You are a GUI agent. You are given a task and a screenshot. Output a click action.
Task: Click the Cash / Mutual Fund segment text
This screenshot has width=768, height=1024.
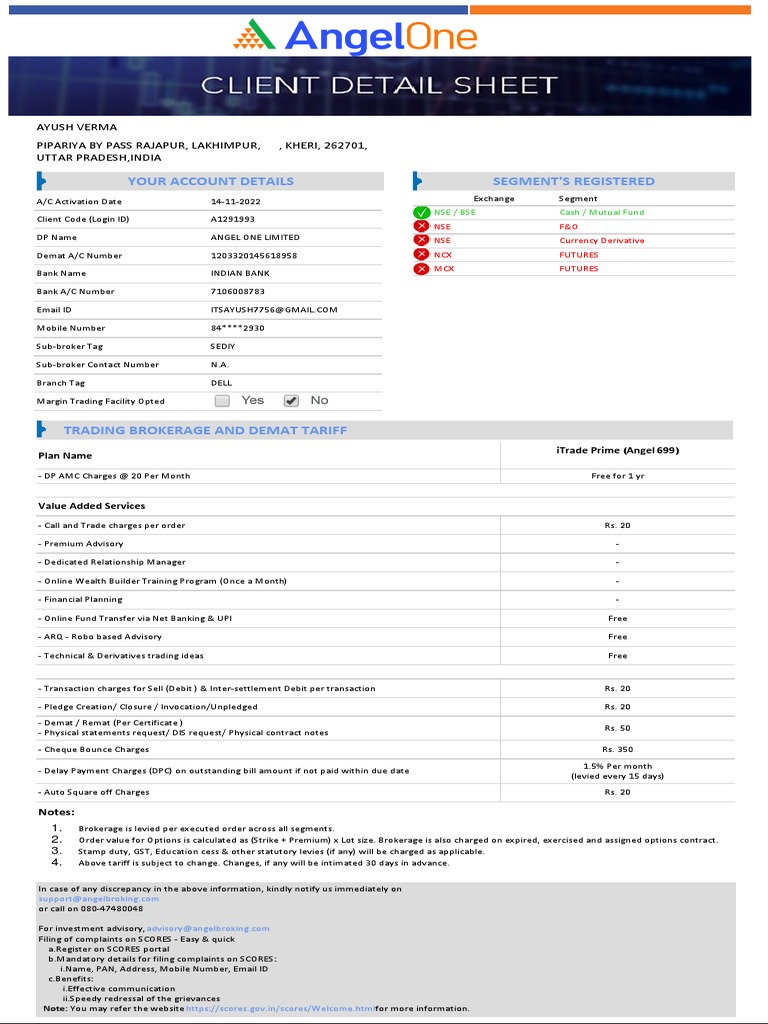(x=601, y=212)
